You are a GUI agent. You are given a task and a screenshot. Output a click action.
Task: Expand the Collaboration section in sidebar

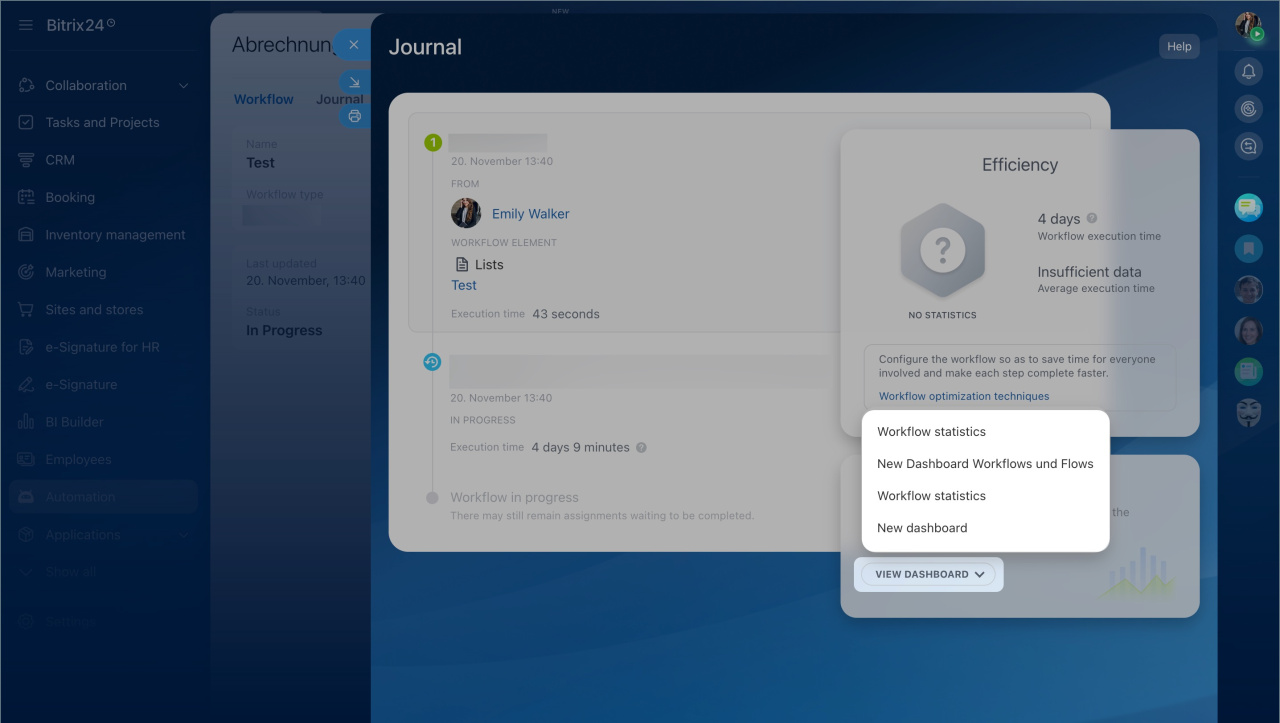pos(183,86)
